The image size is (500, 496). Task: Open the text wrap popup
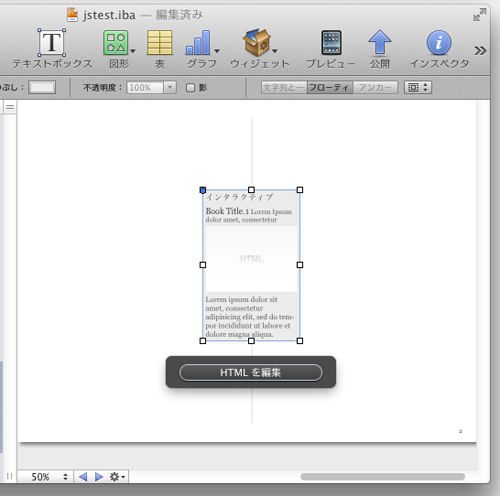coord(418,88)
